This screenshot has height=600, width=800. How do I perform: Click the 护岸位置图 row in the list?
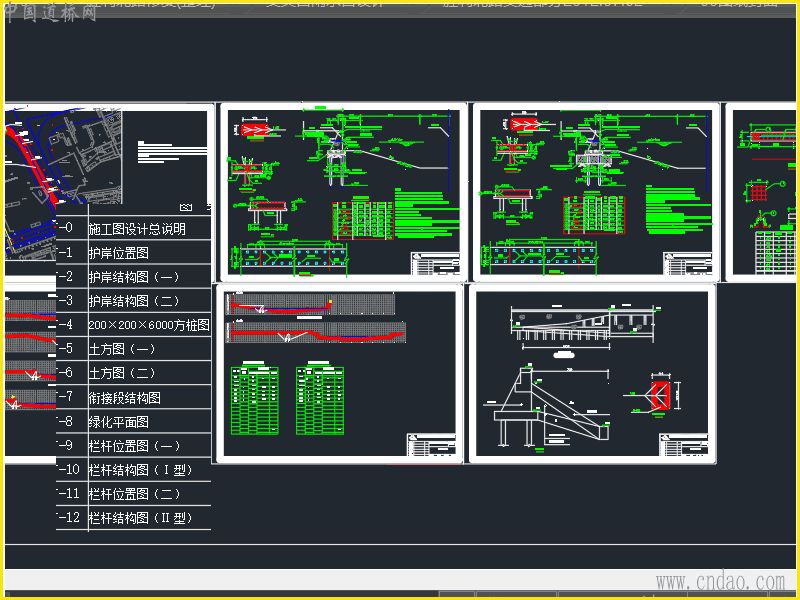[x=119, y=253]
